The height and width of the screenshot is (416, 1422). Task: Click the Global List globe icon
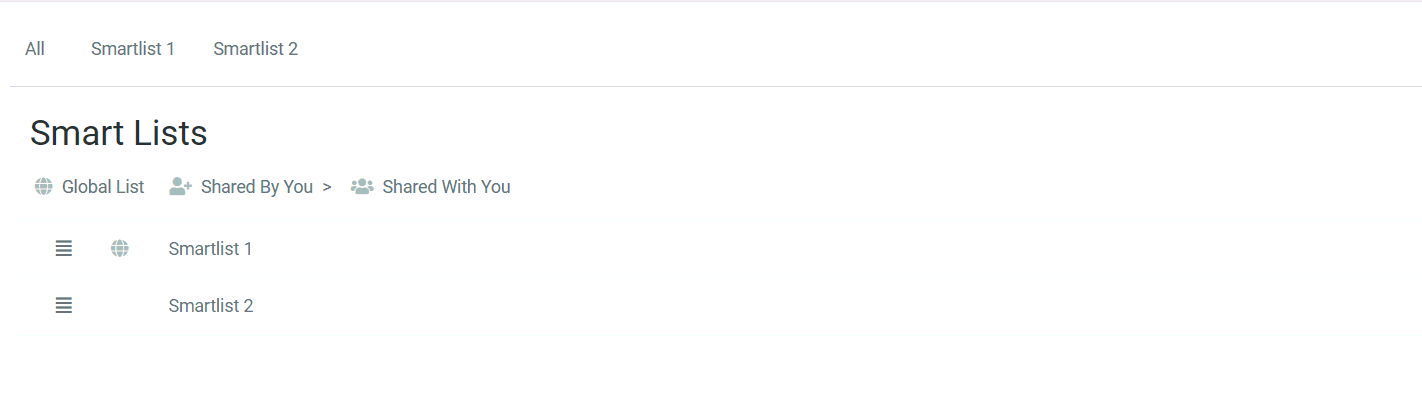(x=43, y=187)
